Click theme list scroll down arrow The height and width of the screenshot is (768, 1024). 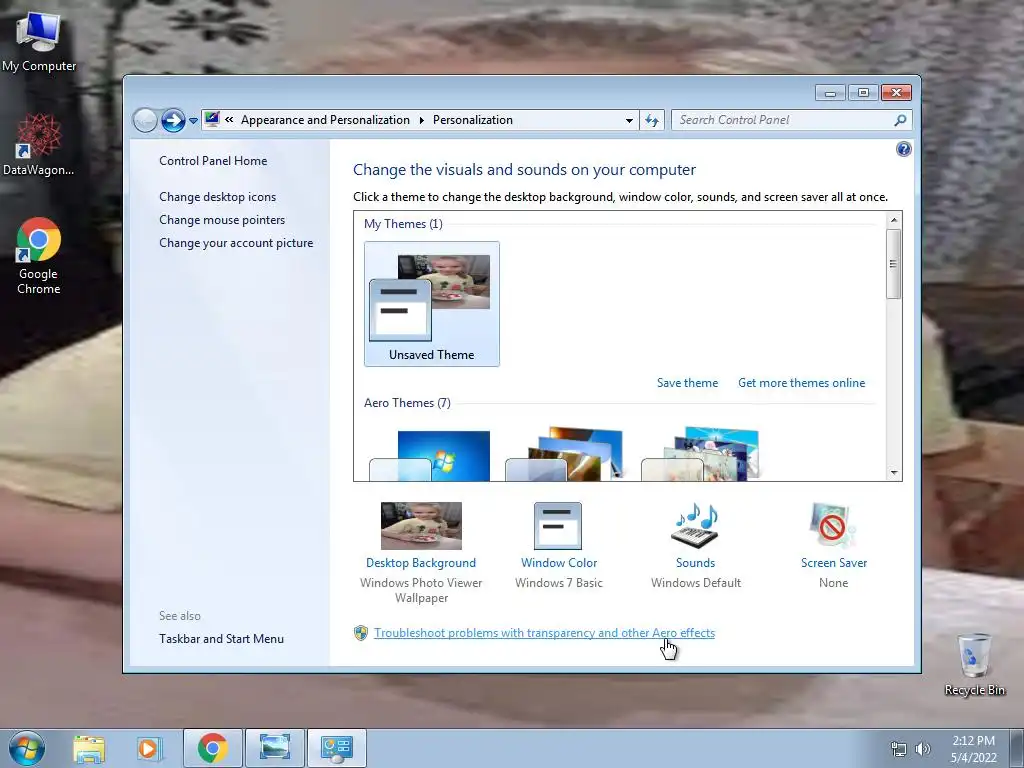[894, 473]
